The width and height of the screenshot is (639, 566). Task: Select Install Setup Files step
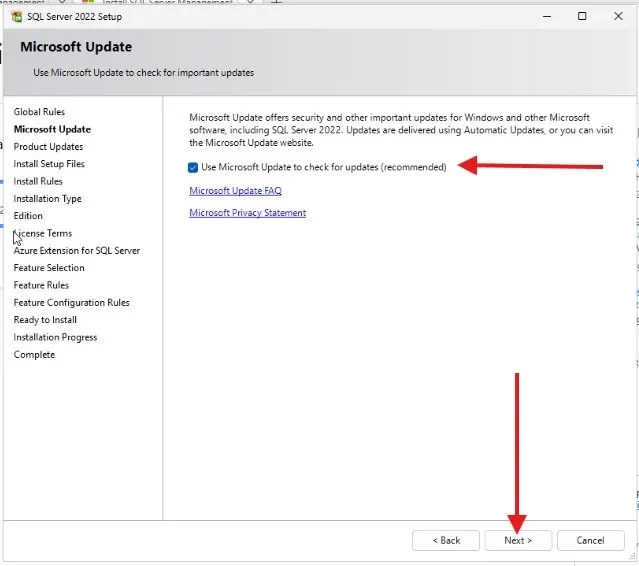click(49, 164)
